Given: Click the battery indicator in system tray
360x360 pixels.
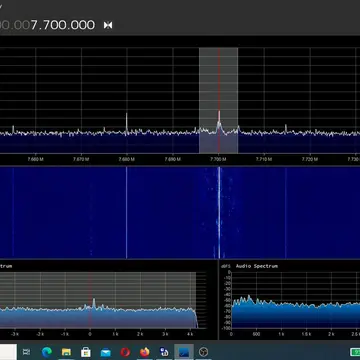Looking at the screenshot, I should pyautogui.click(x=355, y=352).
